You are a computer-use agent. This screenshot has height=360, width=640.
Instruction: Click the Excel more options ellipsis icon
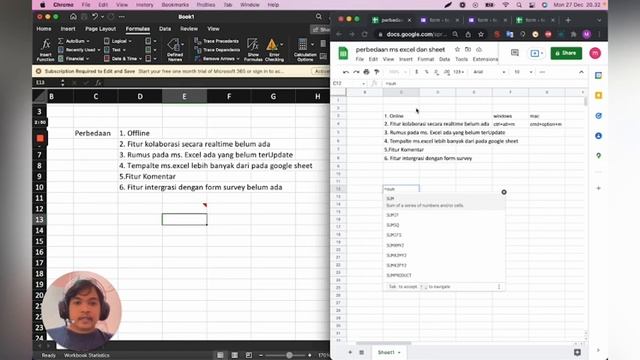[x=122, y=17]
